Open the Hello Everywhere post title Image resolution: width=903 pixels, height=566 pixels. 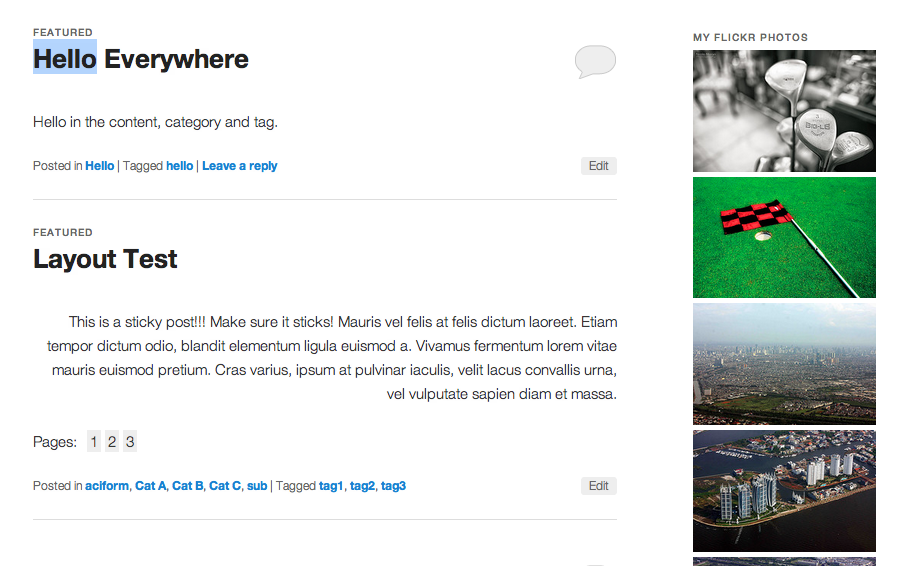pos(141,59)
